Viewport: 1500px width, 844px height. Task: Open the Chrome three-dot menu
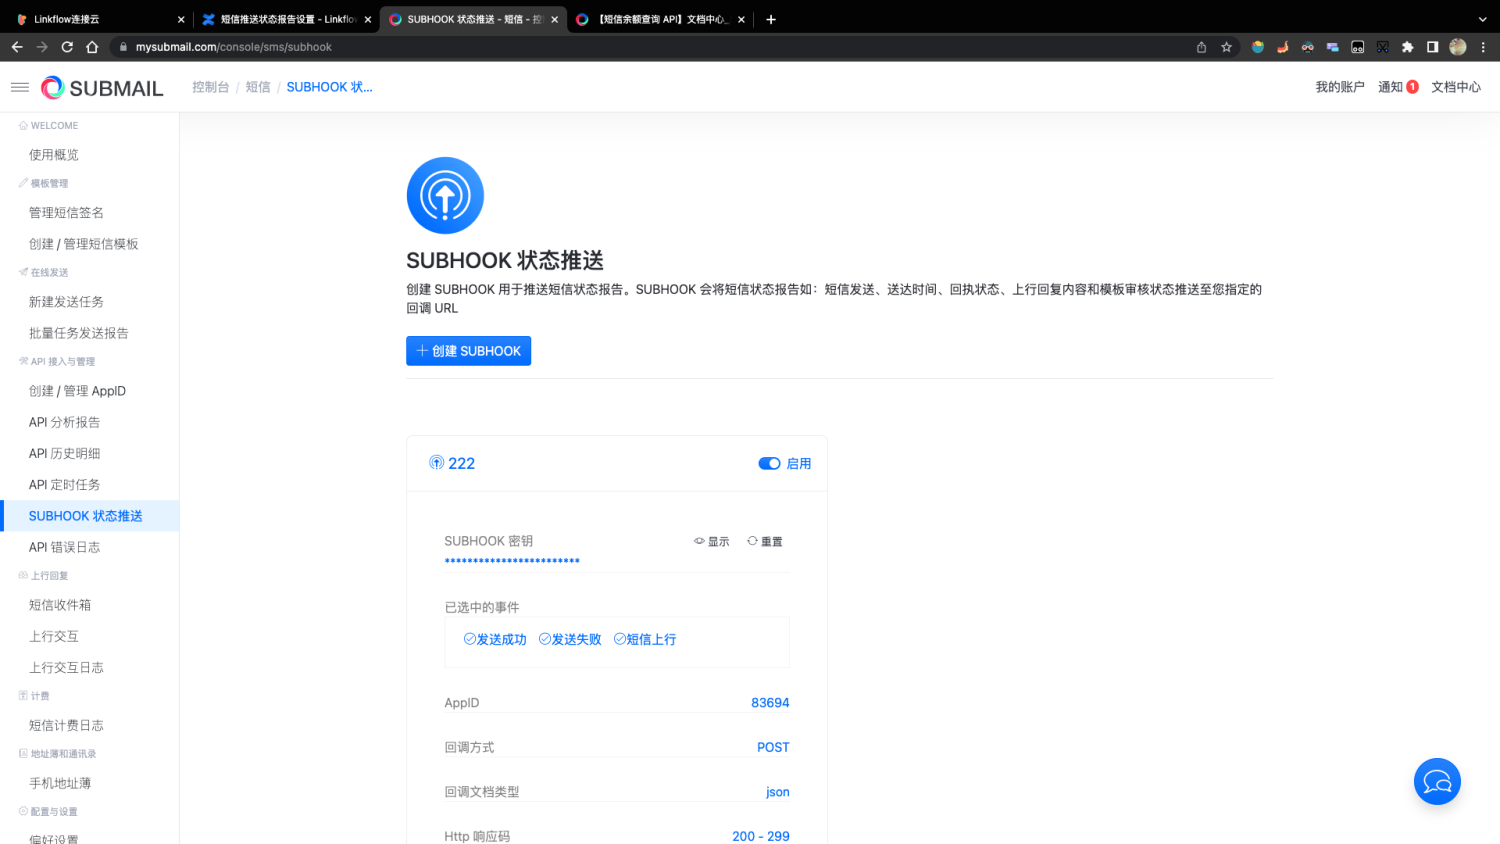(x=1483, y=47)
